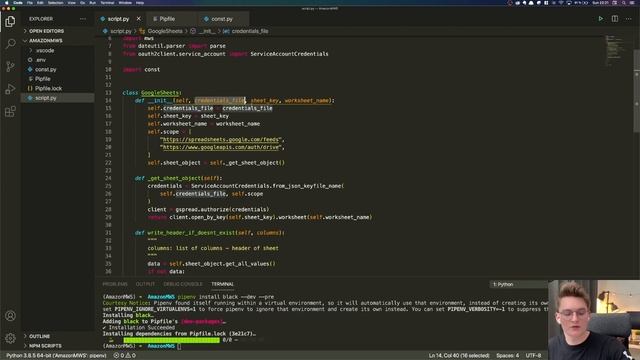The height and width of the screenshot is (360, 640).
Task: Expand the Open Editors section
Action: pyautogui.click(x=58, y=31)
